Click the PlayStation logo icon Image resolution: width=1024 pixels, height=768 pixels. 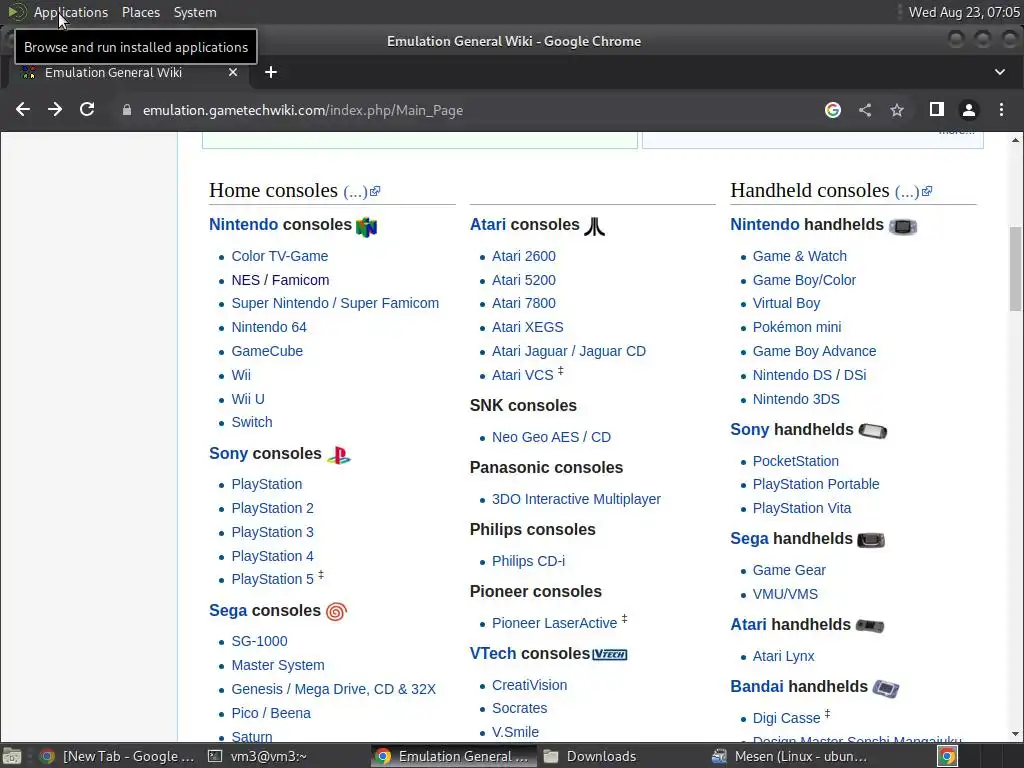tap(339, 455)
